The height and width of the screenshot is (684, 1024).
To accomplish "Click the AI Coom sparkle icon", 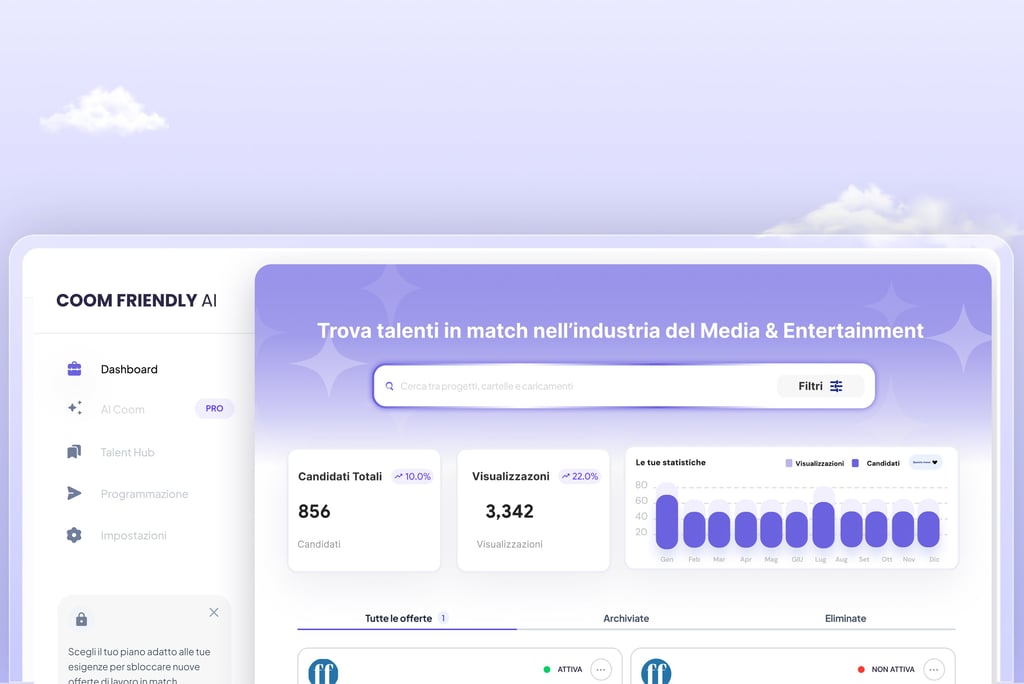I will (74, 408).
